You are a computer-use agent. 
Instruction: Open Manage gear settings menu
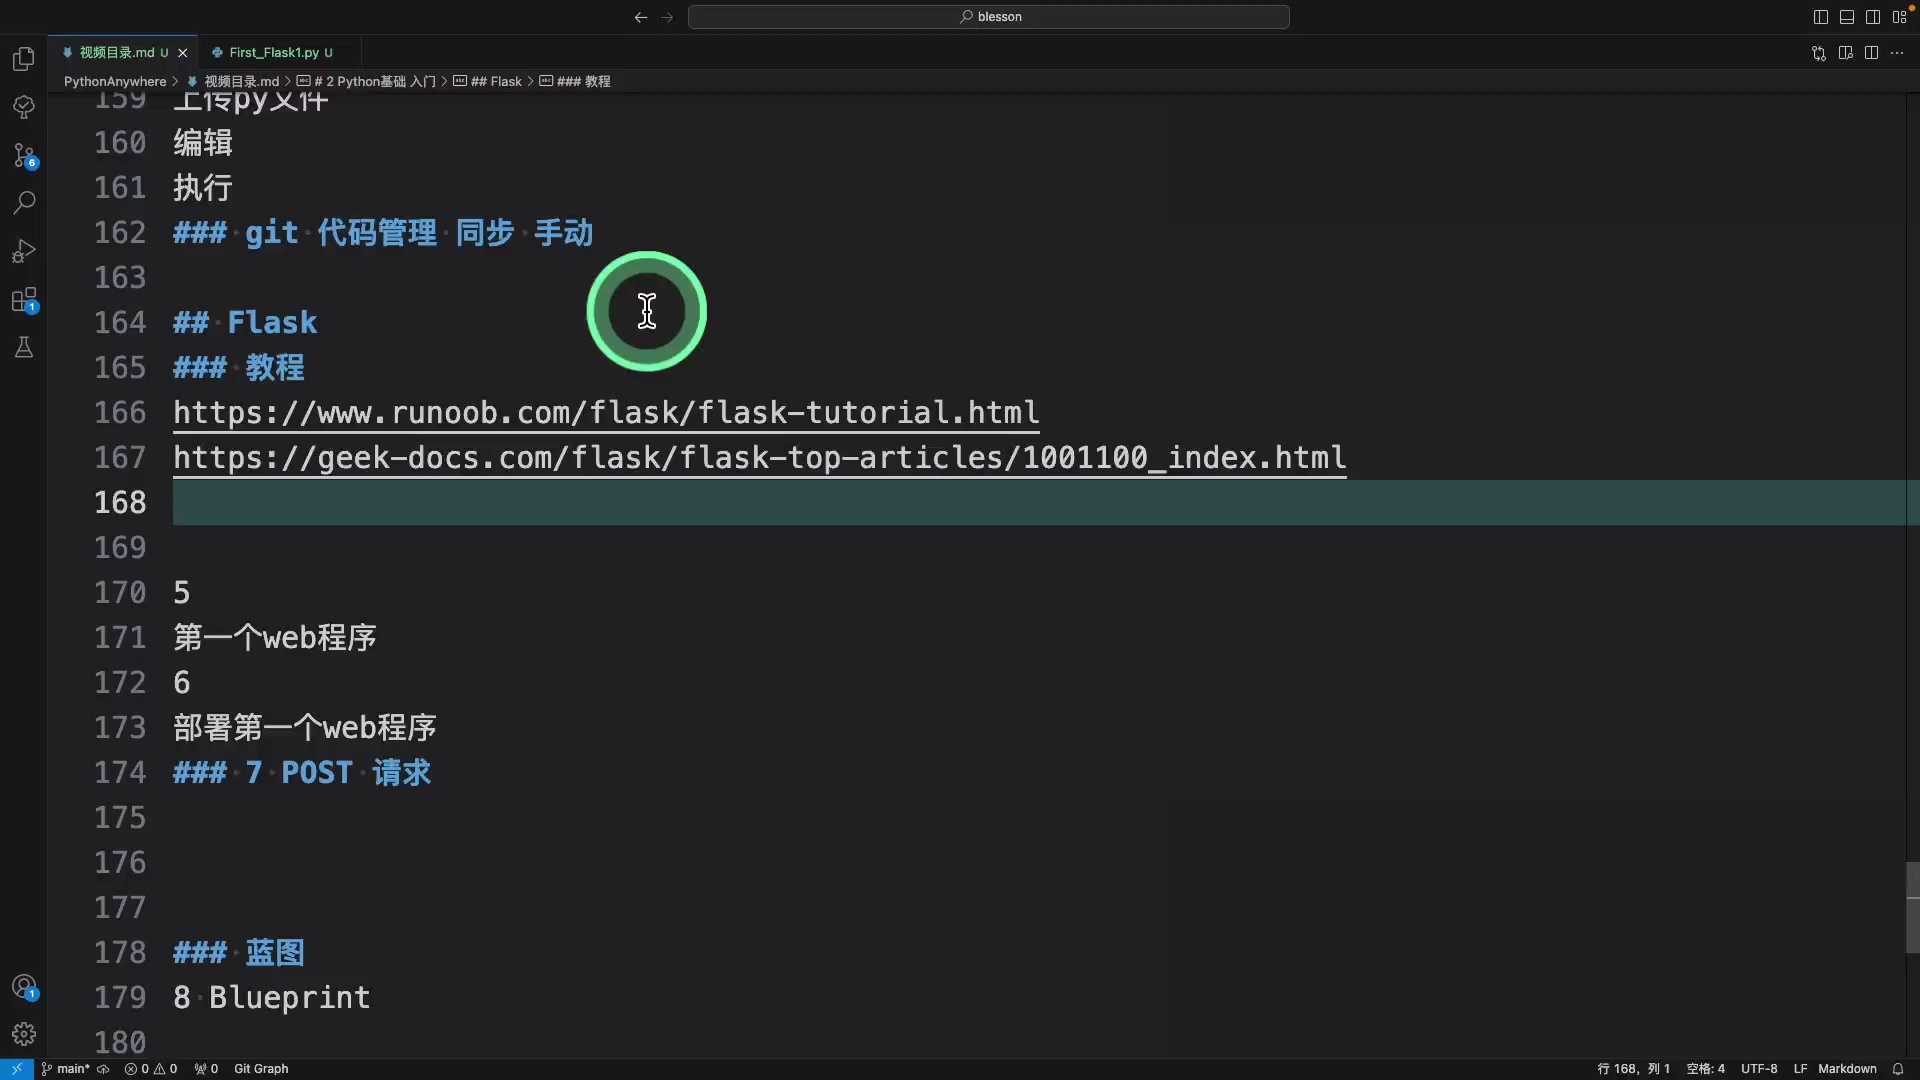pos(24,1034)
